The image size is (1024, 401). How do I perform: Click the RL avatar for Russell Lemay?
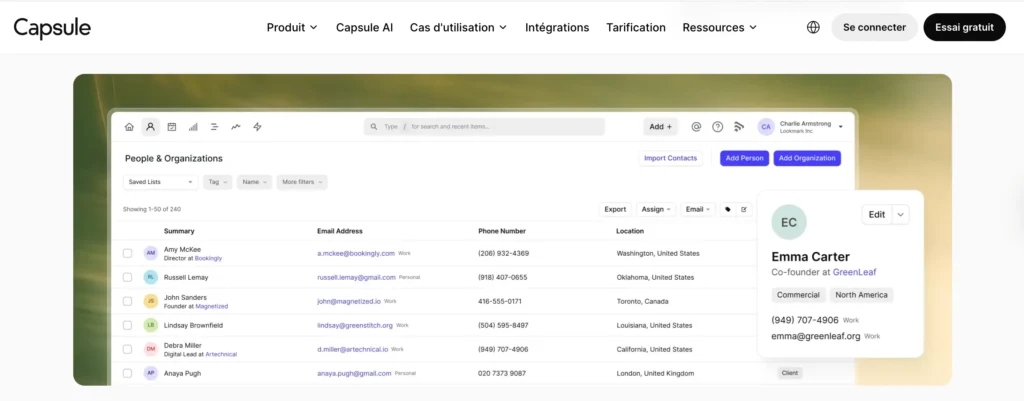[x=151, y=277]
